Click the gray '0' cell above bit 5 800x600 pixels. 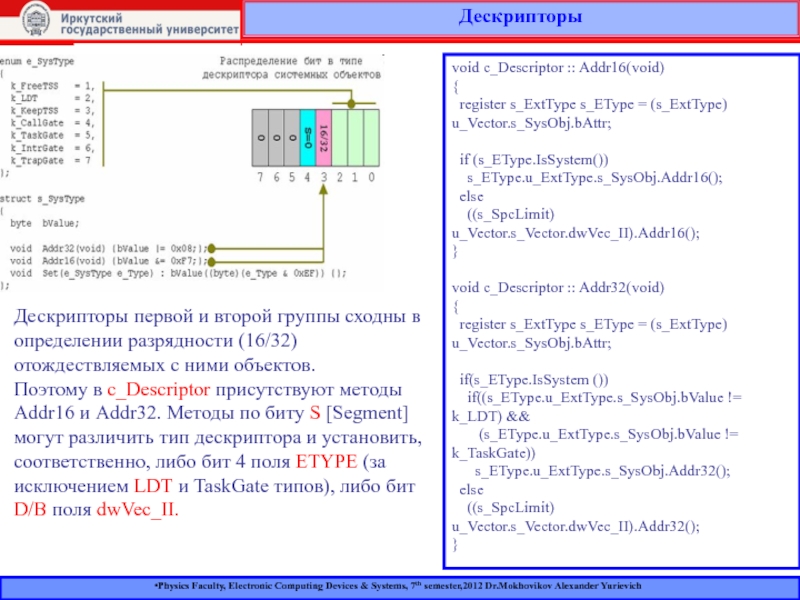tap(292, 138)
